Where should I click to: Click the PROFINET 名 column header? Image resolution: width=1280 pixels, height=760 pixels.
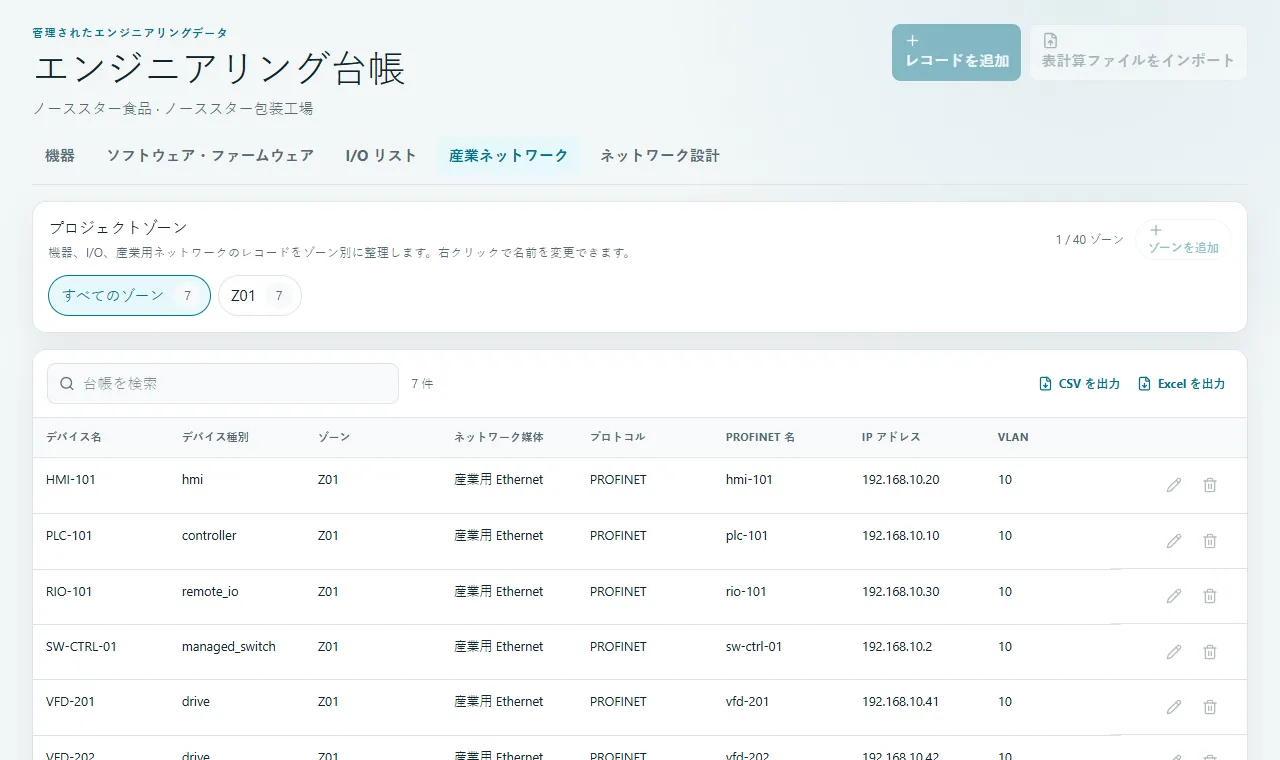point(760,437)
